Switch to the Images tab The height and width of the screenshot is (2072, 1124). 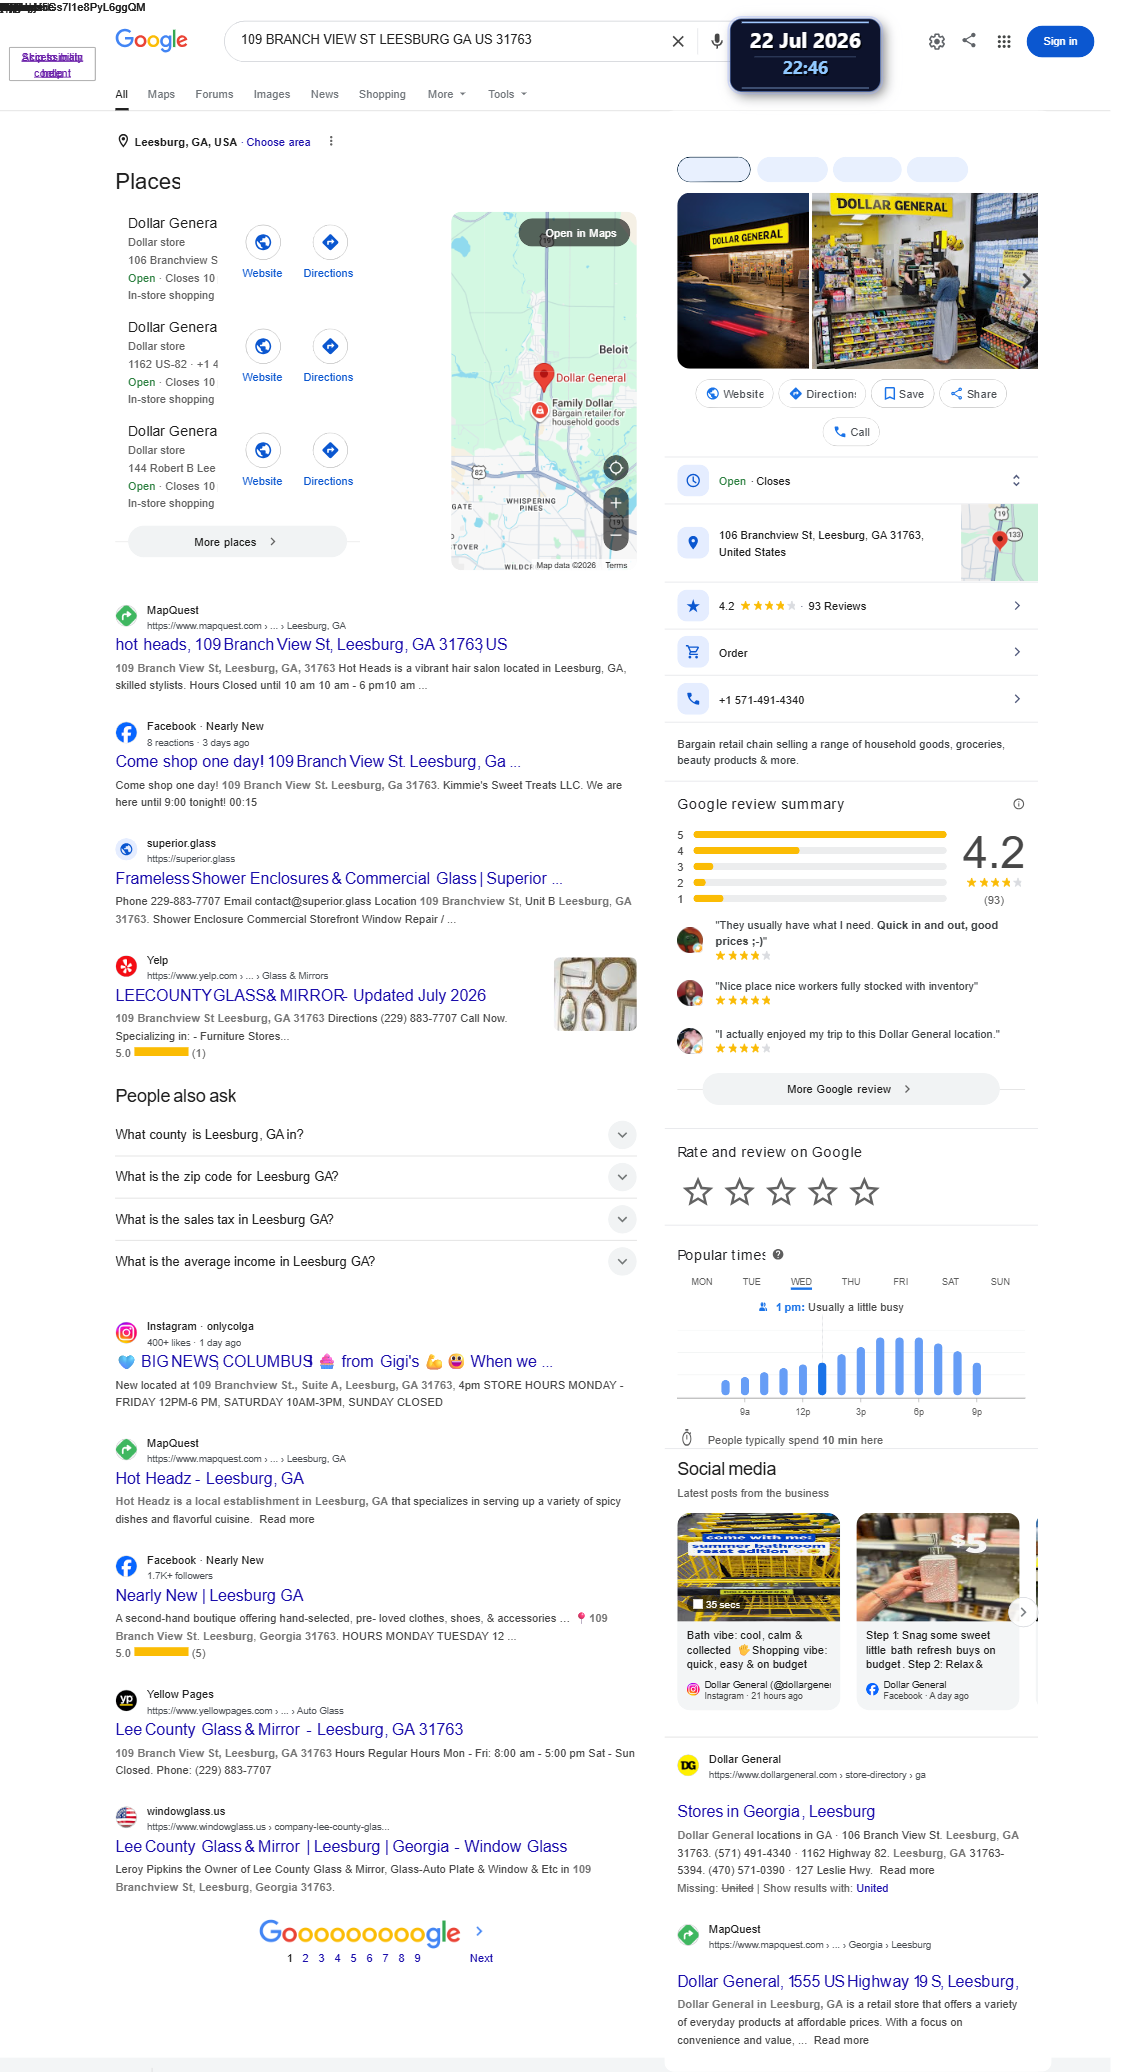click(272, 94)
